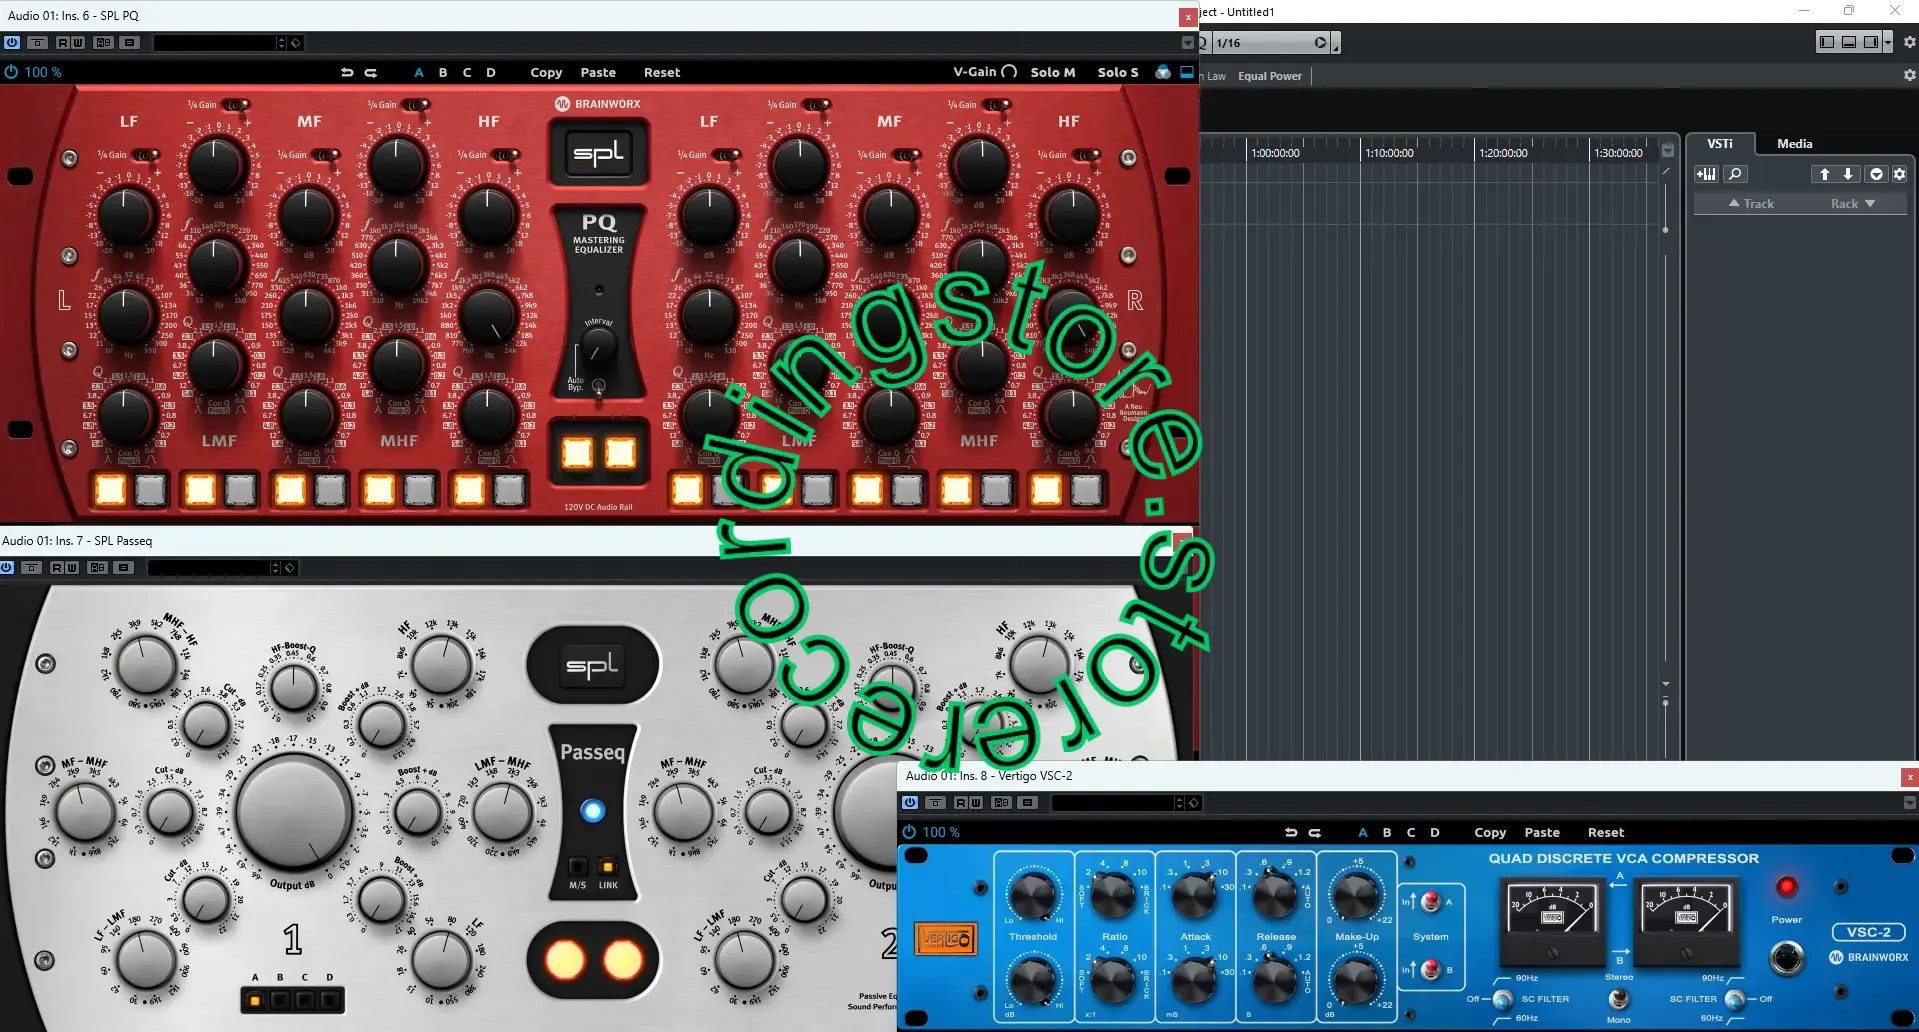
Task: Click the globe icon in SPL PQ toolbar
Action: pyautogui.click(x=1163, y=72)
